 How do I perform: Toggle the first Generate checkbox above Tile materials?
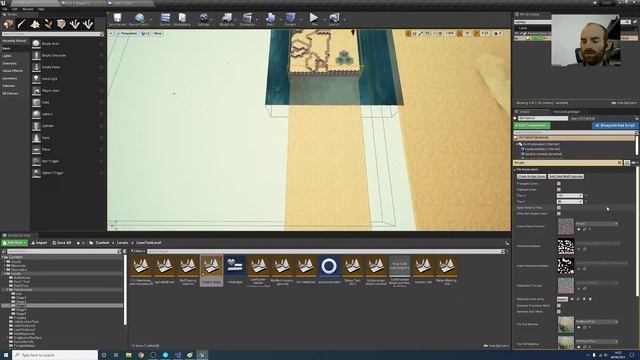pos(559,305)
